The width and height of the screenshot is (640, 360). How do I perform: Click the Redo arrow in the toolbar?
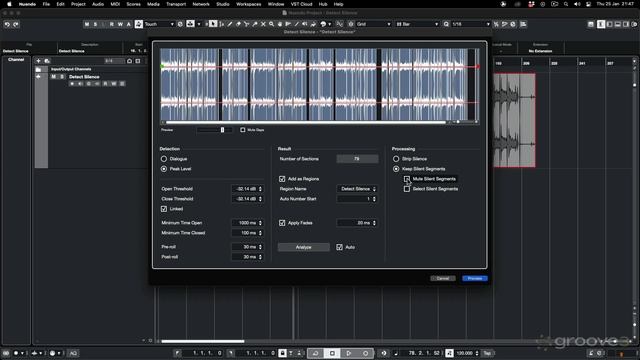point(16,24)
